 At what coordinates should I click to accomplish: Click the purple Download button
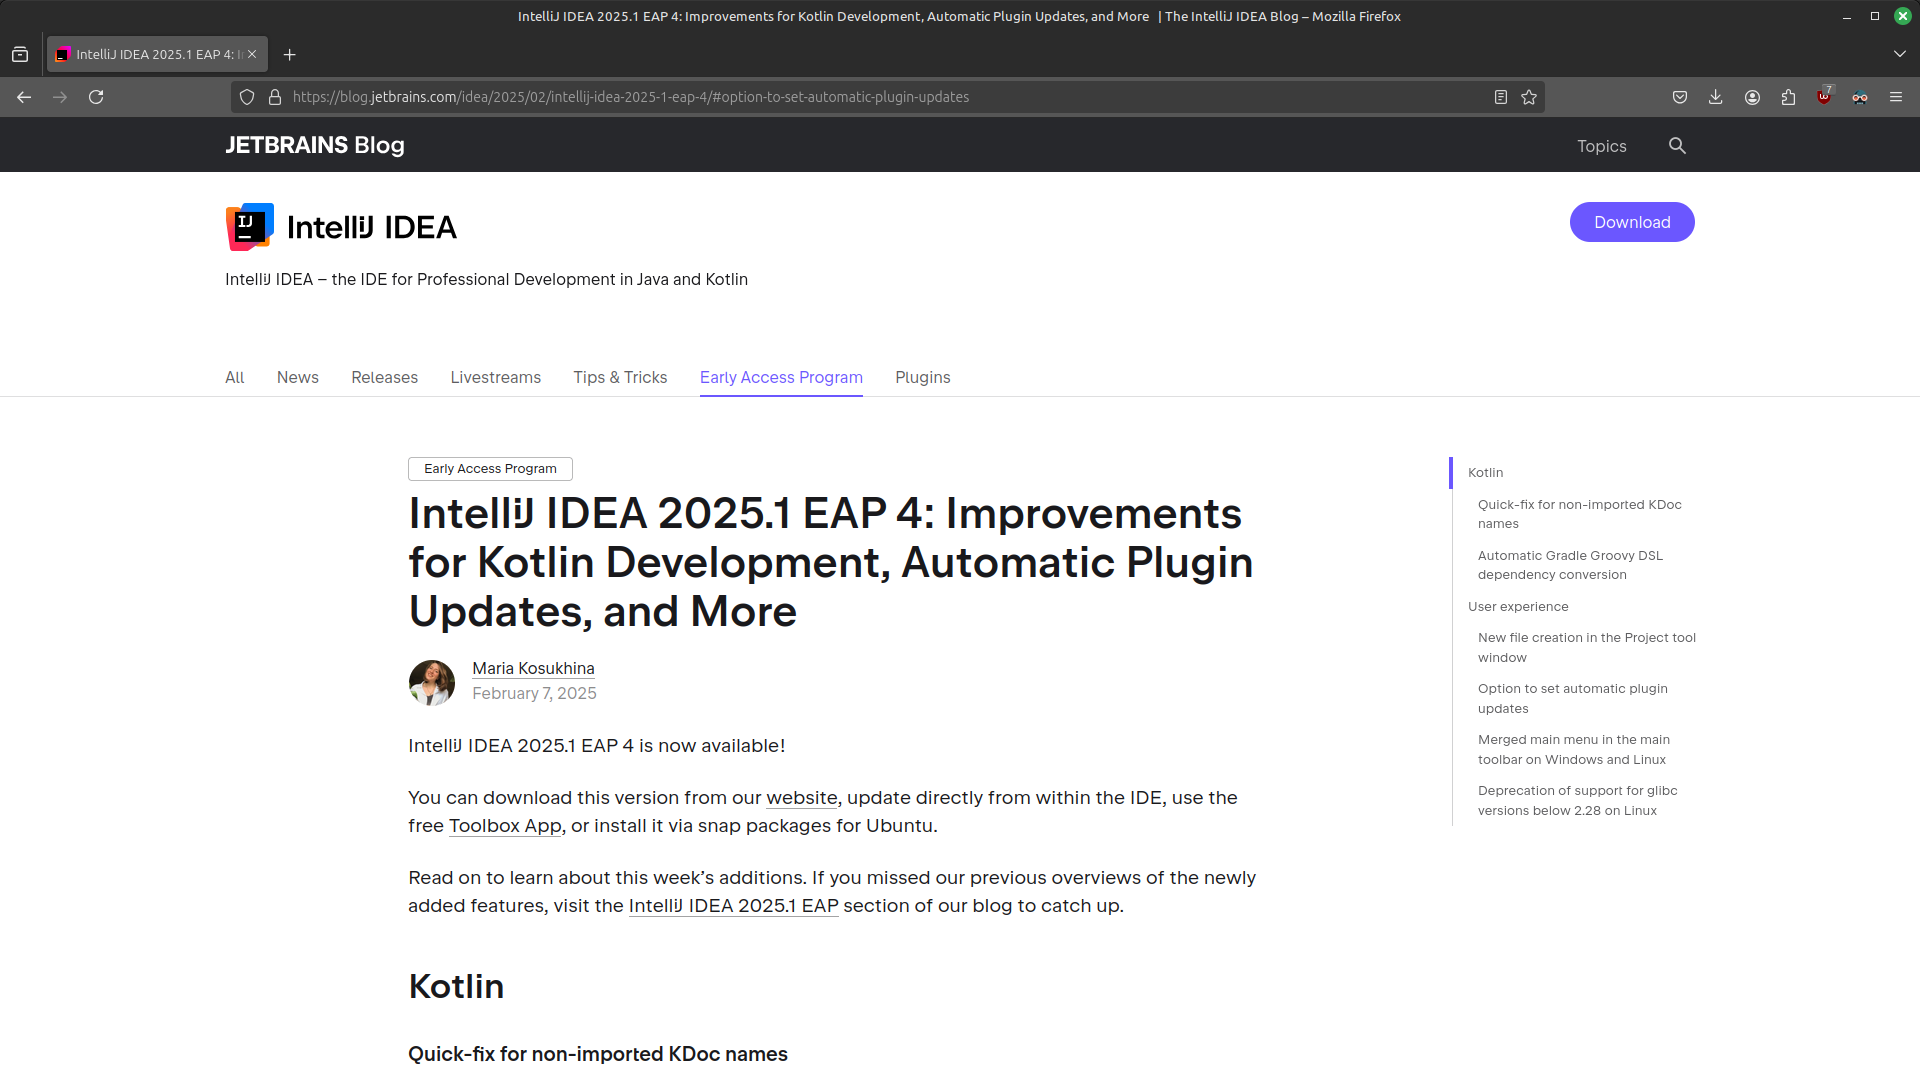click(1632, 222)
